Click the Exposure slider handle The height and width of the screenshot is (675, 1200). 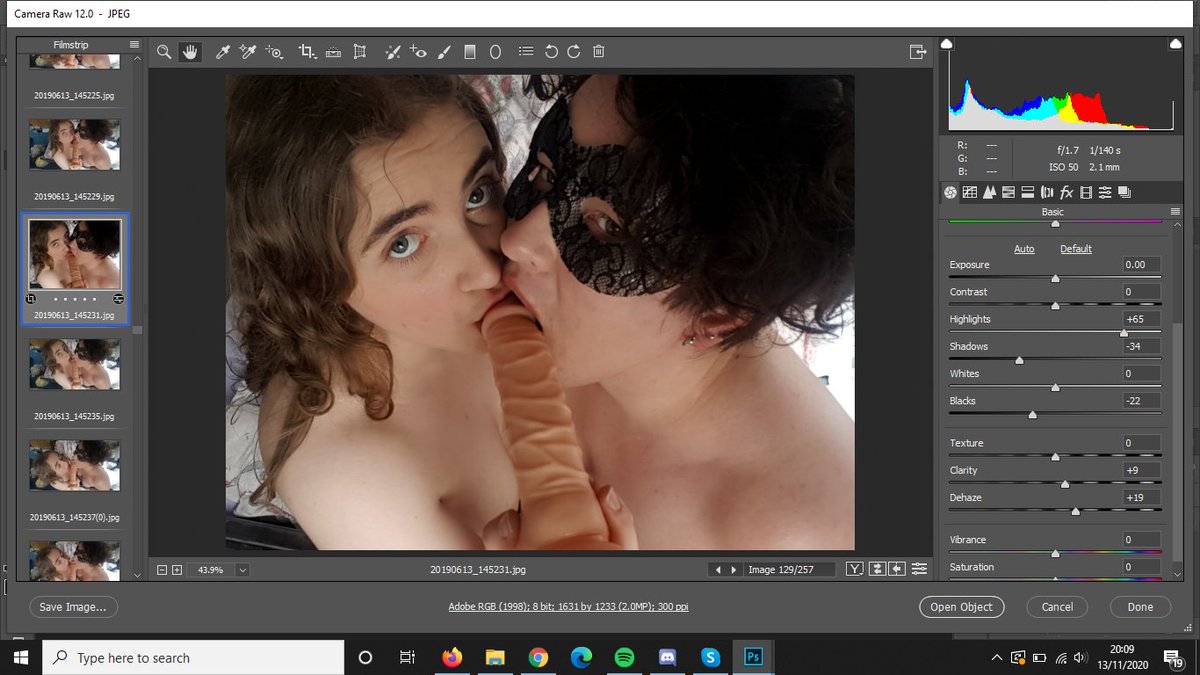click(1055, 279)
